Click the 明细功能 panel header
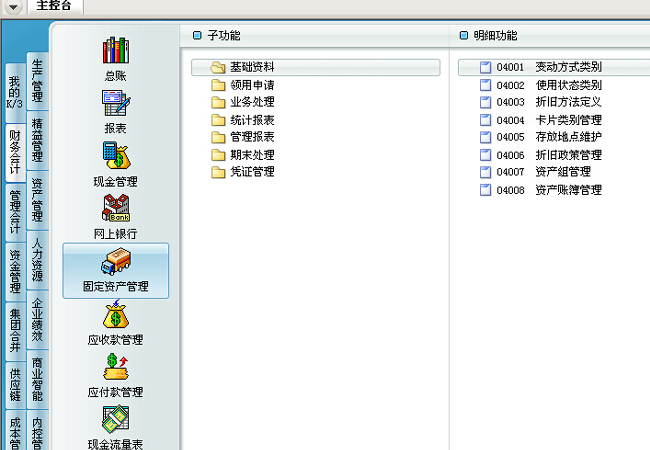Screen dimensions: 650x450 click(x=495, y=36)
